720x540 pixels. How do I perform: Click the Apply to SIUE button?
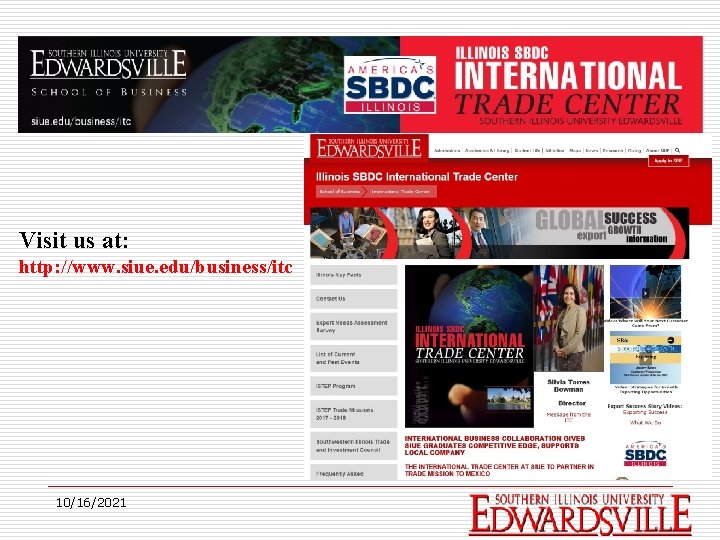point(668,161)
